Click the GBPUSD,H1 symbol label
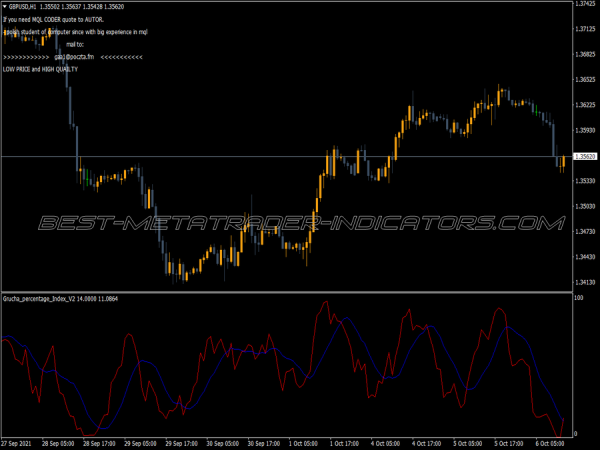Screen dimensions: 600x450 click(x=23, y=7)
